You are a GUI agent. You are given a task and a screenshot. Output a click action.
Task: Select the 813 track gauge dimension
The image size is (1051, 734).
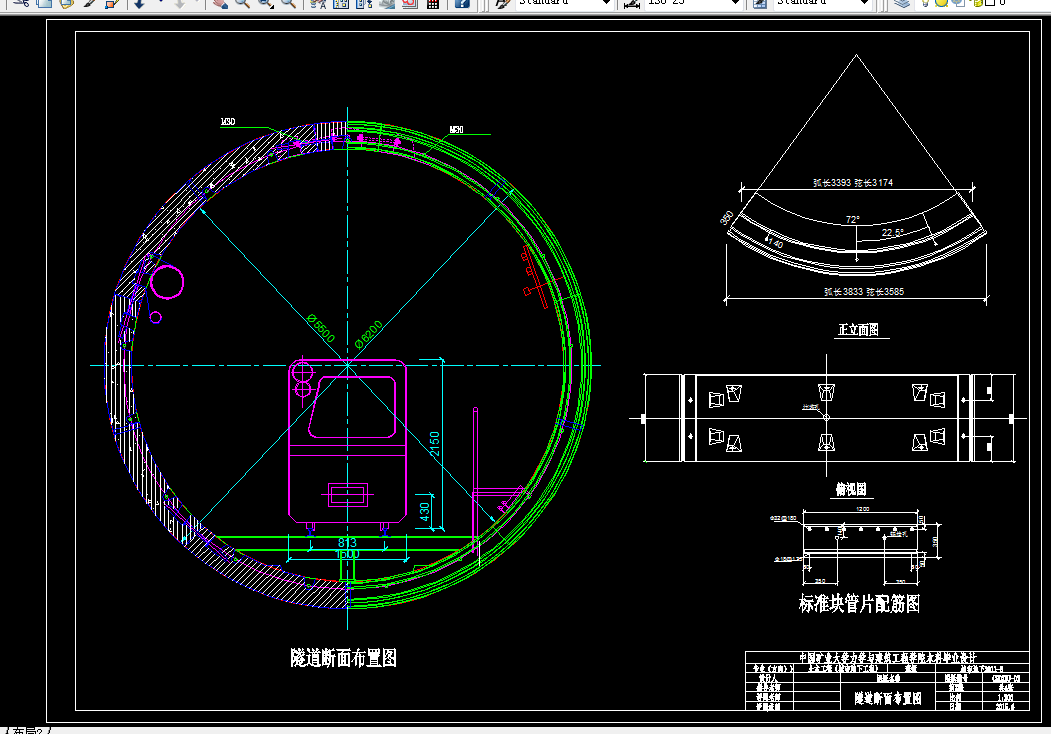point(347,542)
